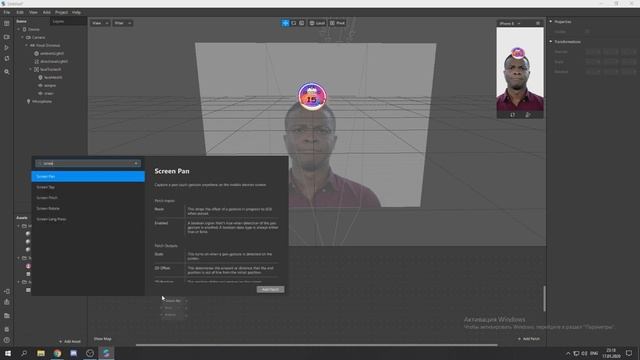Click the Spark AR Studio taskbar icon
The image size is (640, 360).
click(106, 353)
